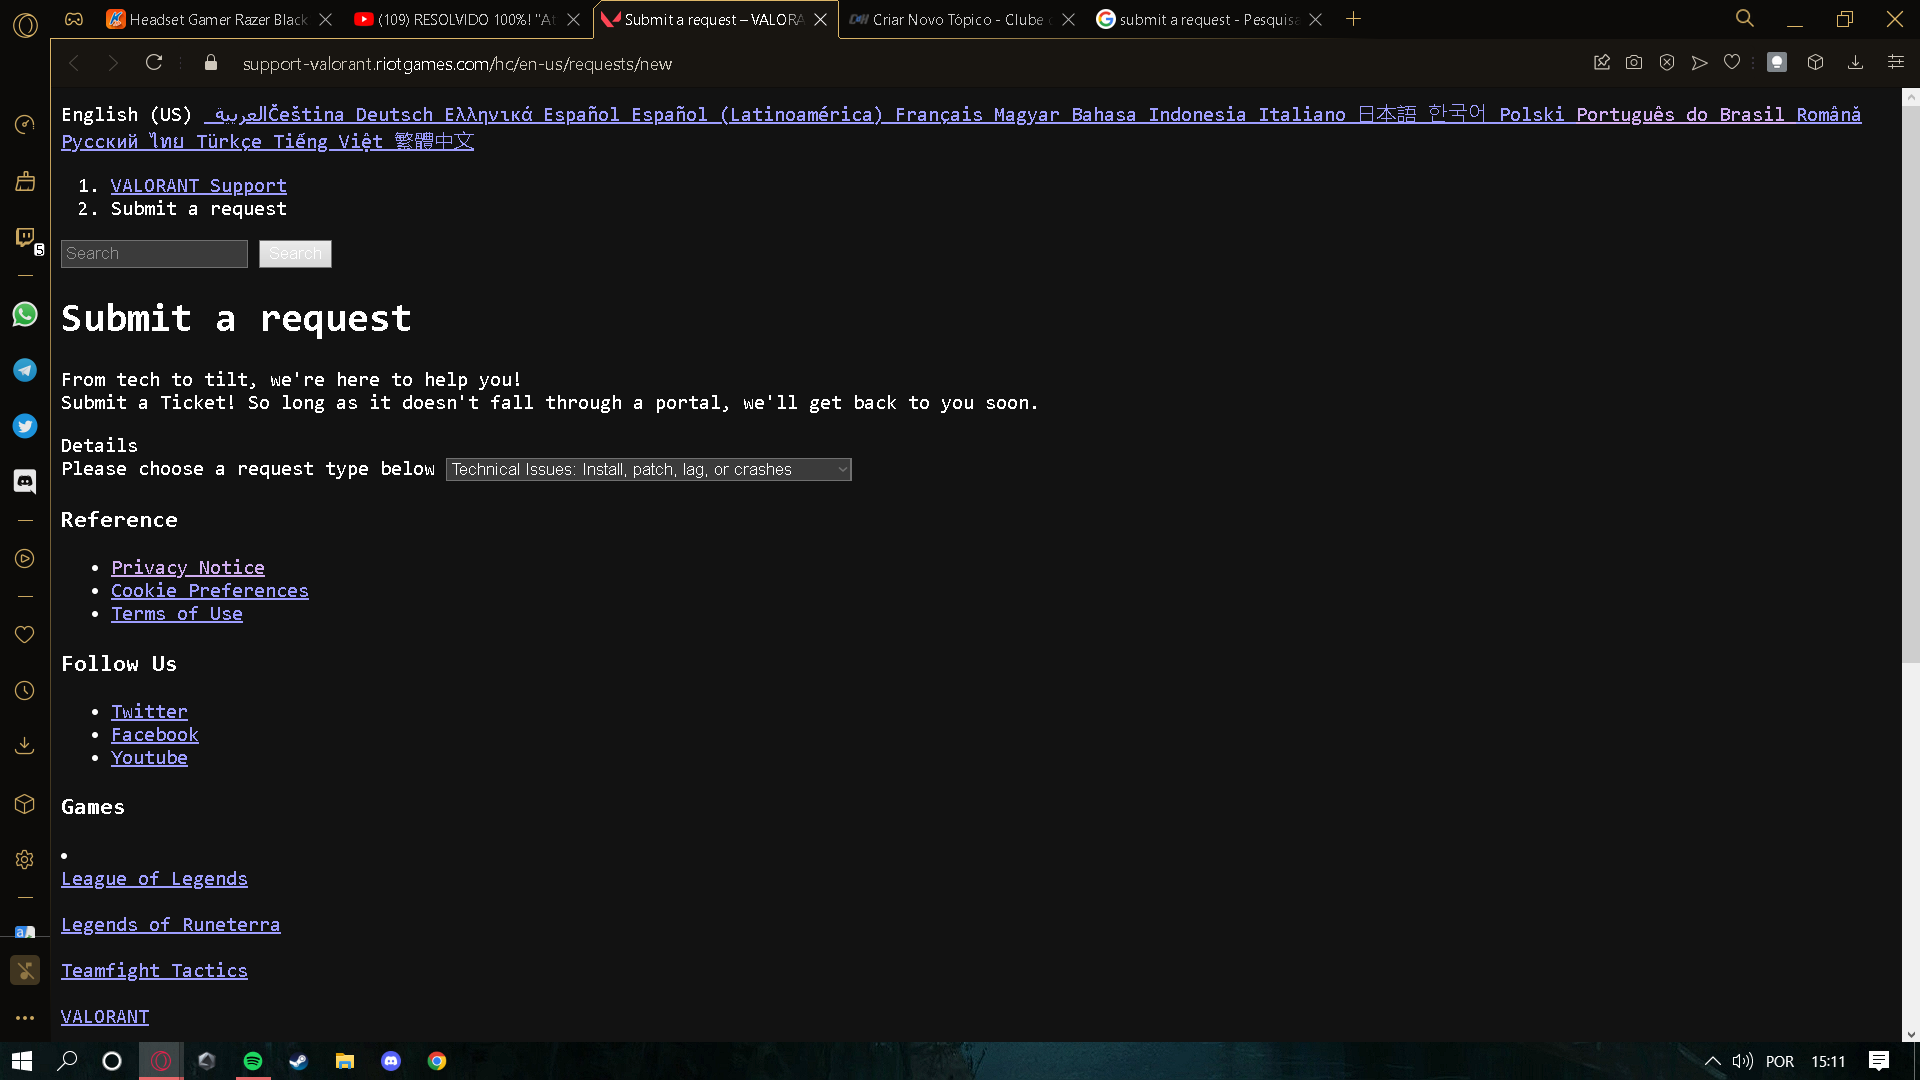Open Discord sidebar panel

(x=25, y=482)
